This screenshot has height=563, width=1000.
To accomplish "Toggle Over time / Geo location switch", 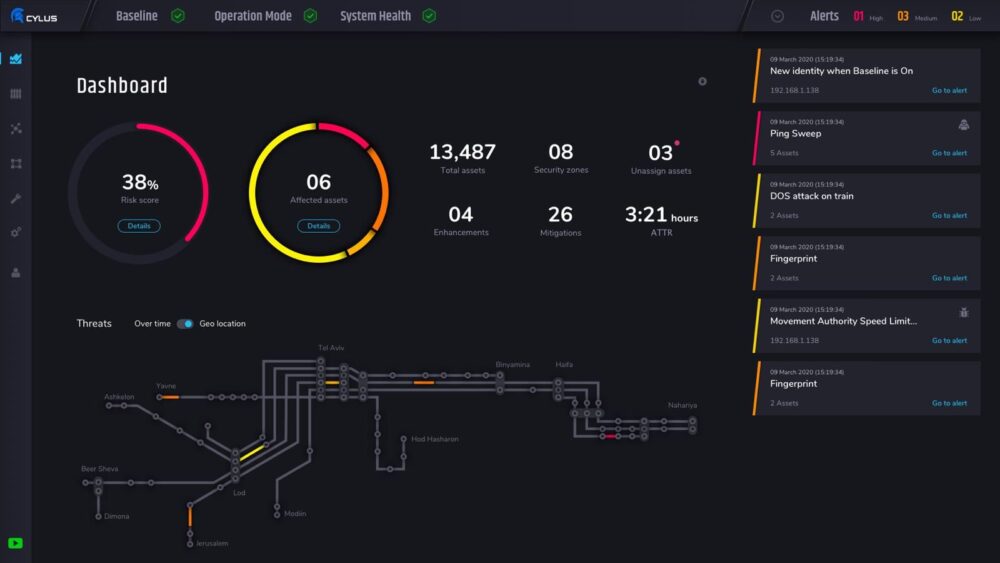I will coord(185,324).
